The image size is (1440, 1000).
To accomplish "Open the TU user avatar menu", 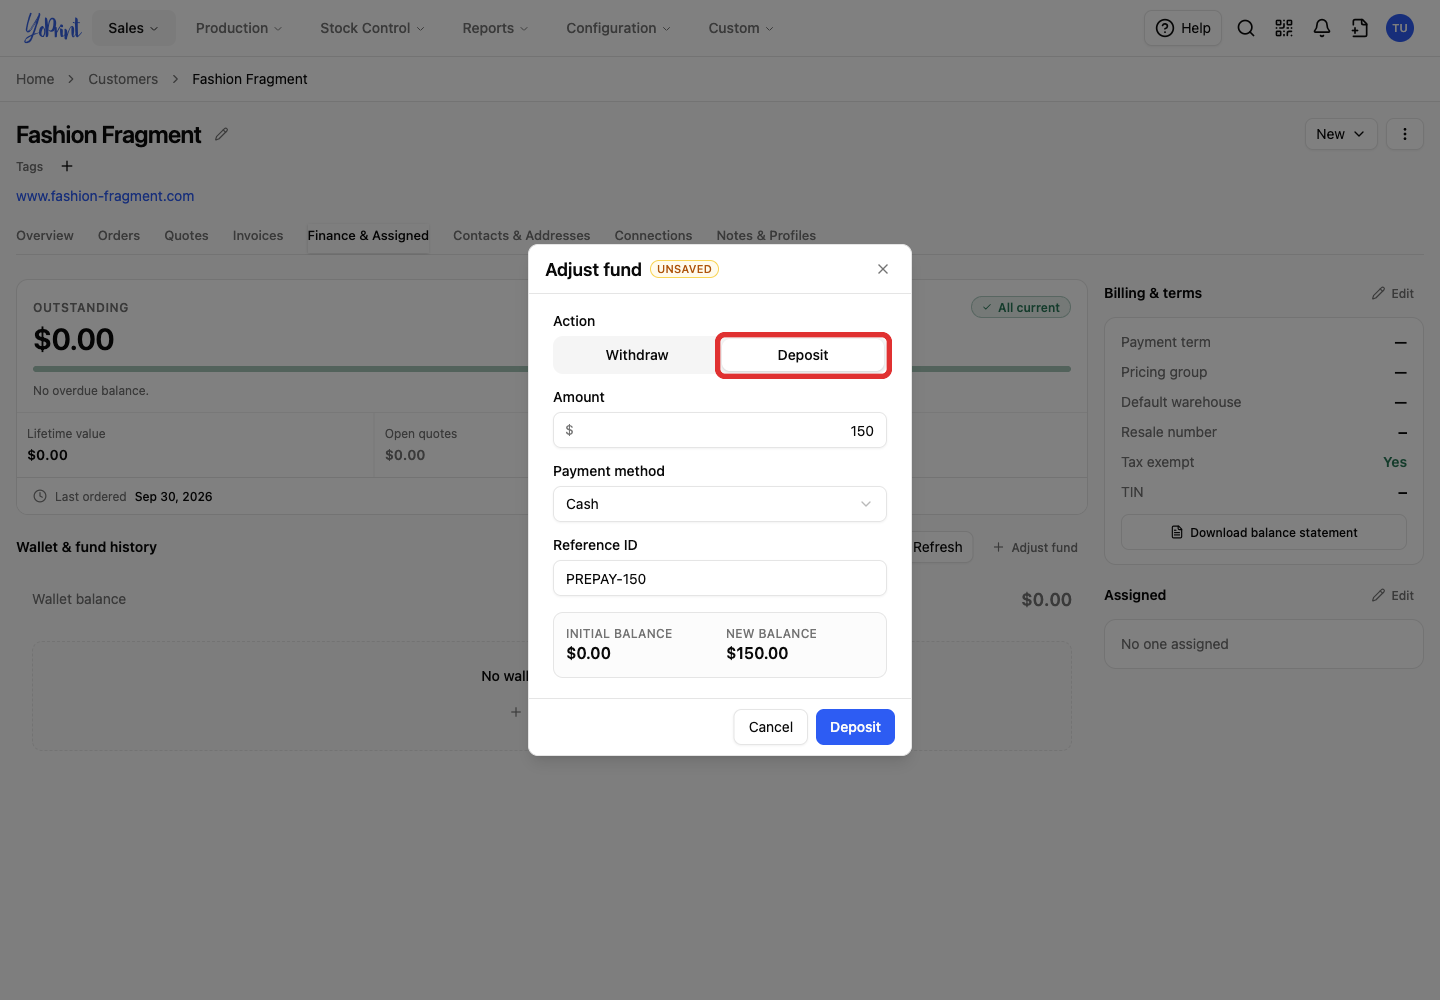I will [1400, 28].
